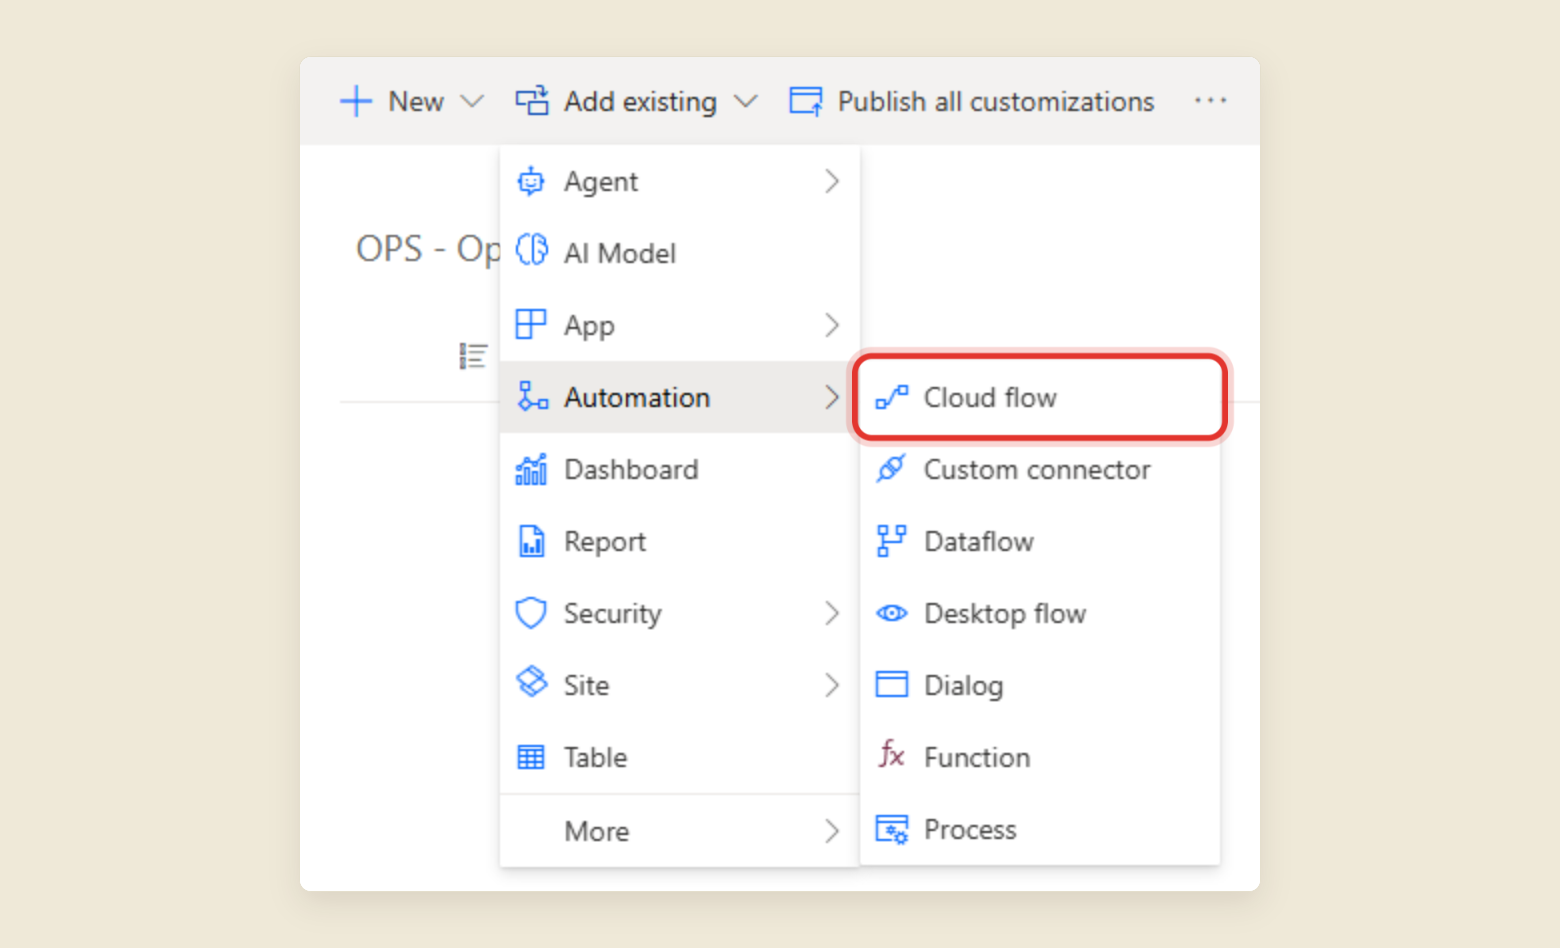Screen dimensions: 1560x948
Task: Expand the More submenu arrow
Action: tap(832, 831)
